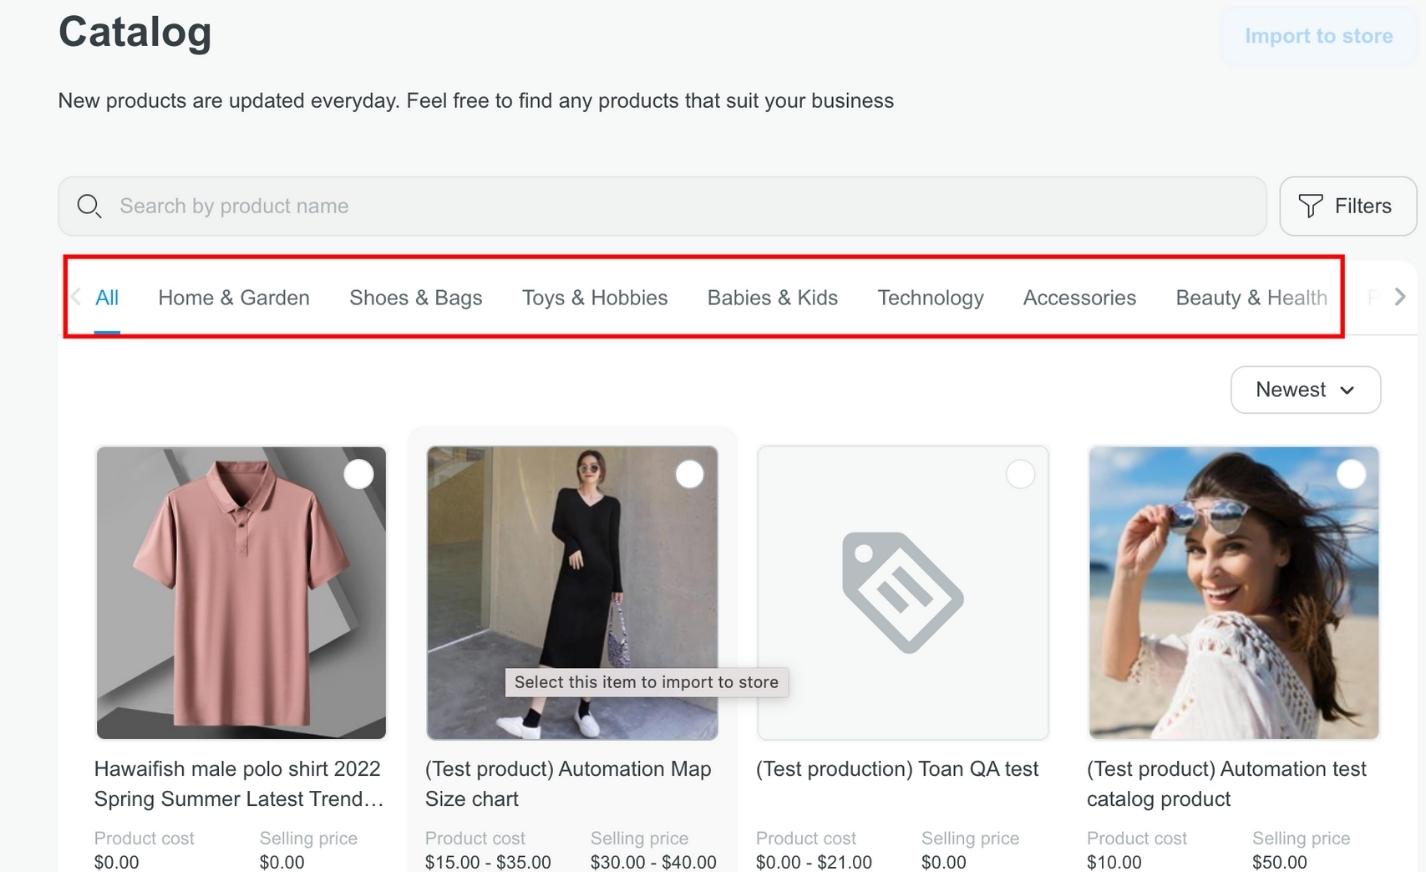Click the search magnifying glass icon
The image size is (1426, 872).
point(89,206)
